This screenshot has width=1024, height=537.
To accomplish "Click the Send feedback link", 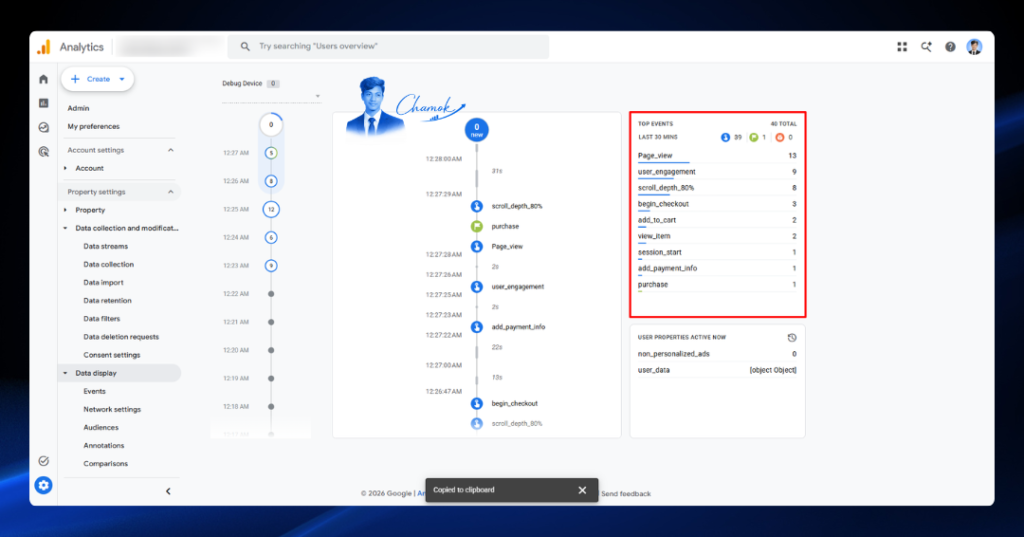I will (626, 494).
